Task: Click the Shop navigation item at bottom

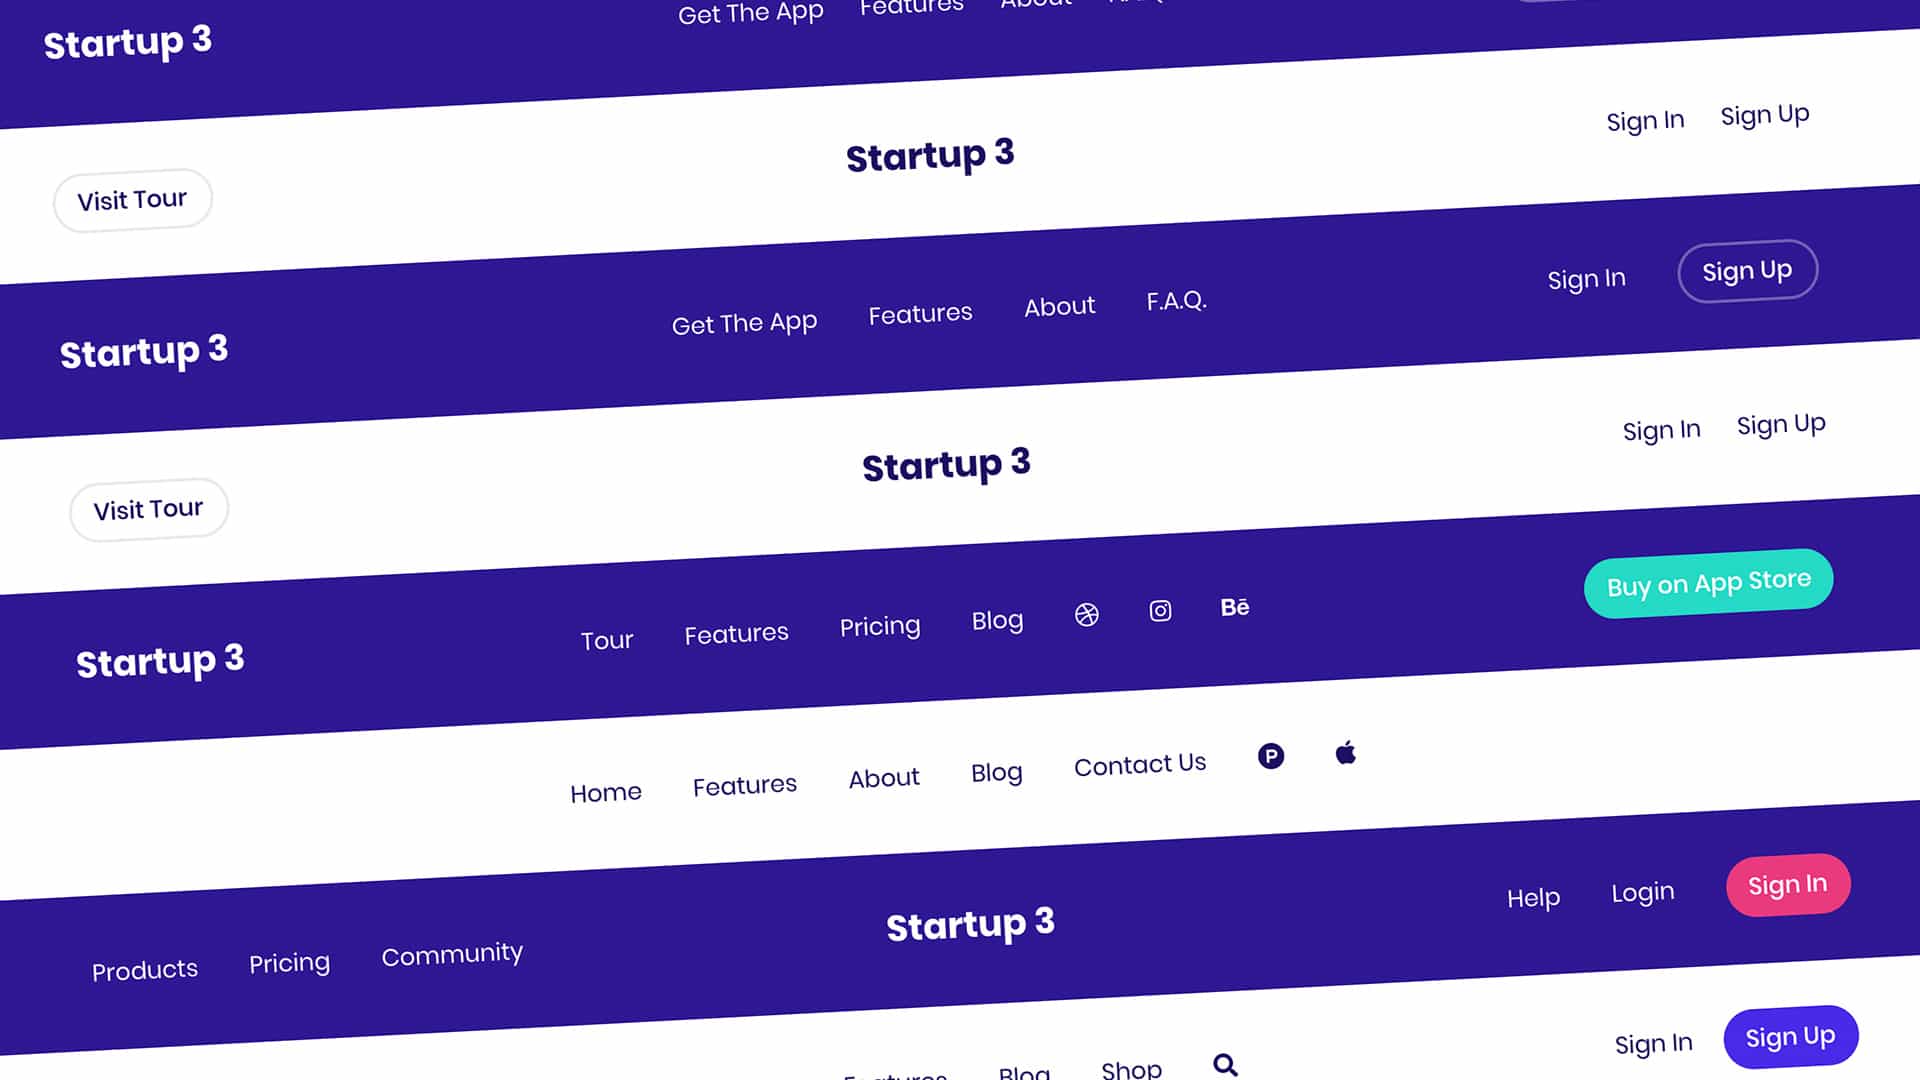Action: click(x=1130, y=1069)
